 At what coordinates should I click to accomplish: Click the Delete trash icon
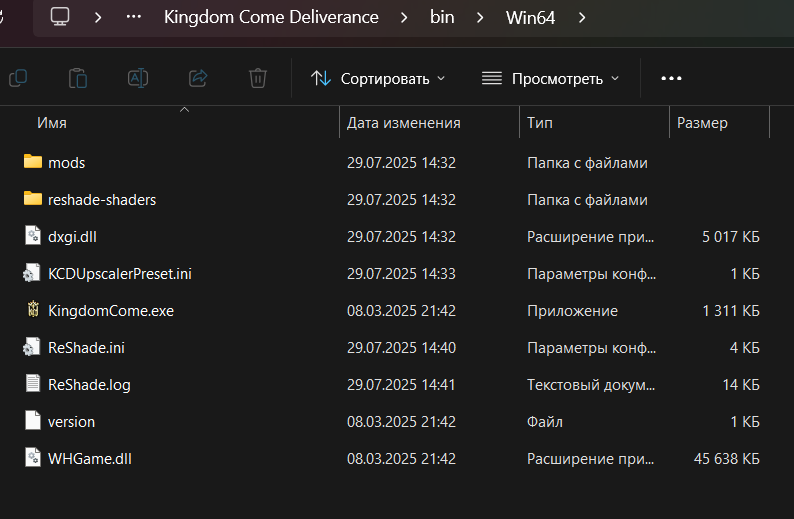pyautogui.click(x=258, y=78)
